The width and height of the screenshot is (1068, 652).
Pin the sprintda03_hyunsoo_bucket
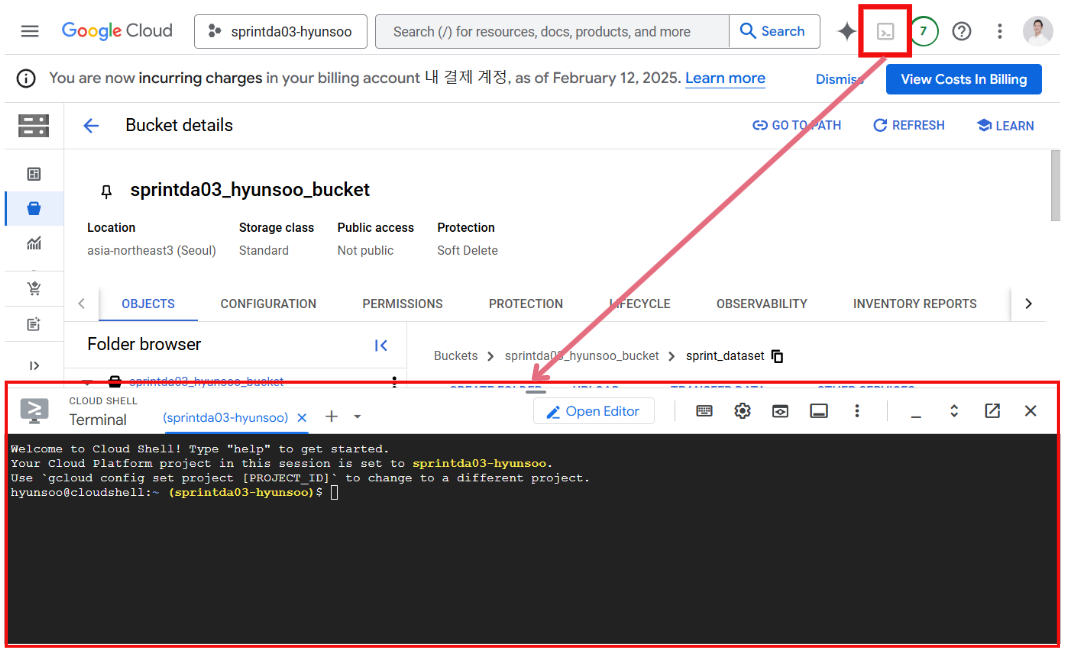coord(106,191)
